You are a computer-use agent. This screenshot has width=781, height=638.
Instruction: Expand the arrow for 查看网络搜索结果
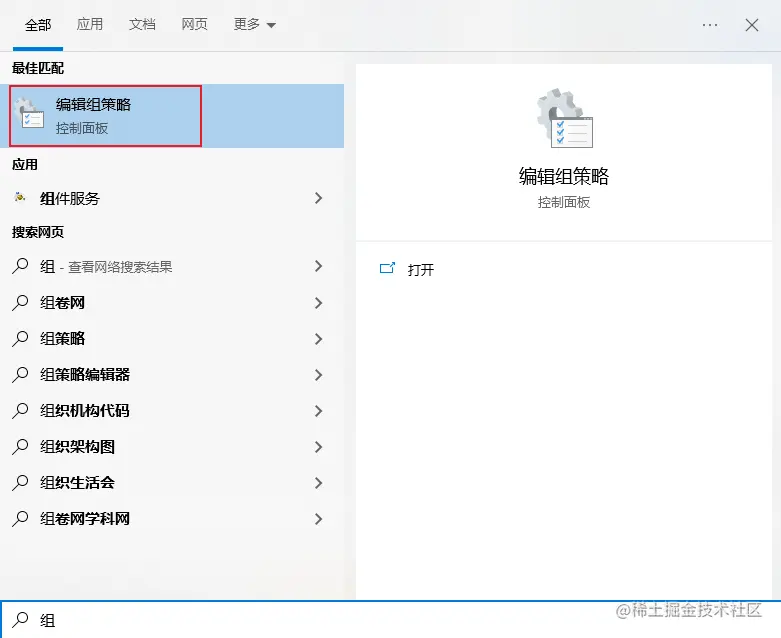[x=318, y=266]
